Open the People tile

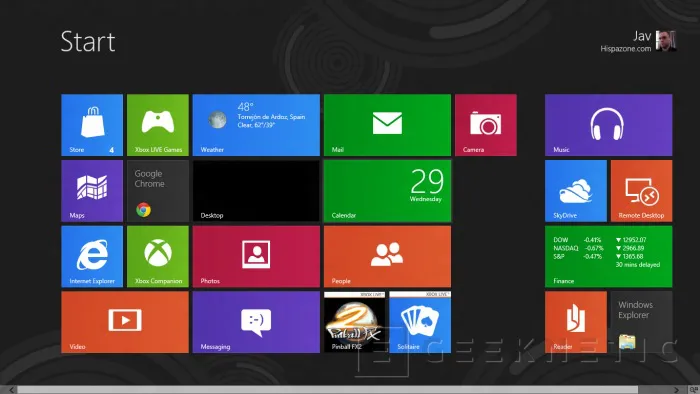pos(388,257)
